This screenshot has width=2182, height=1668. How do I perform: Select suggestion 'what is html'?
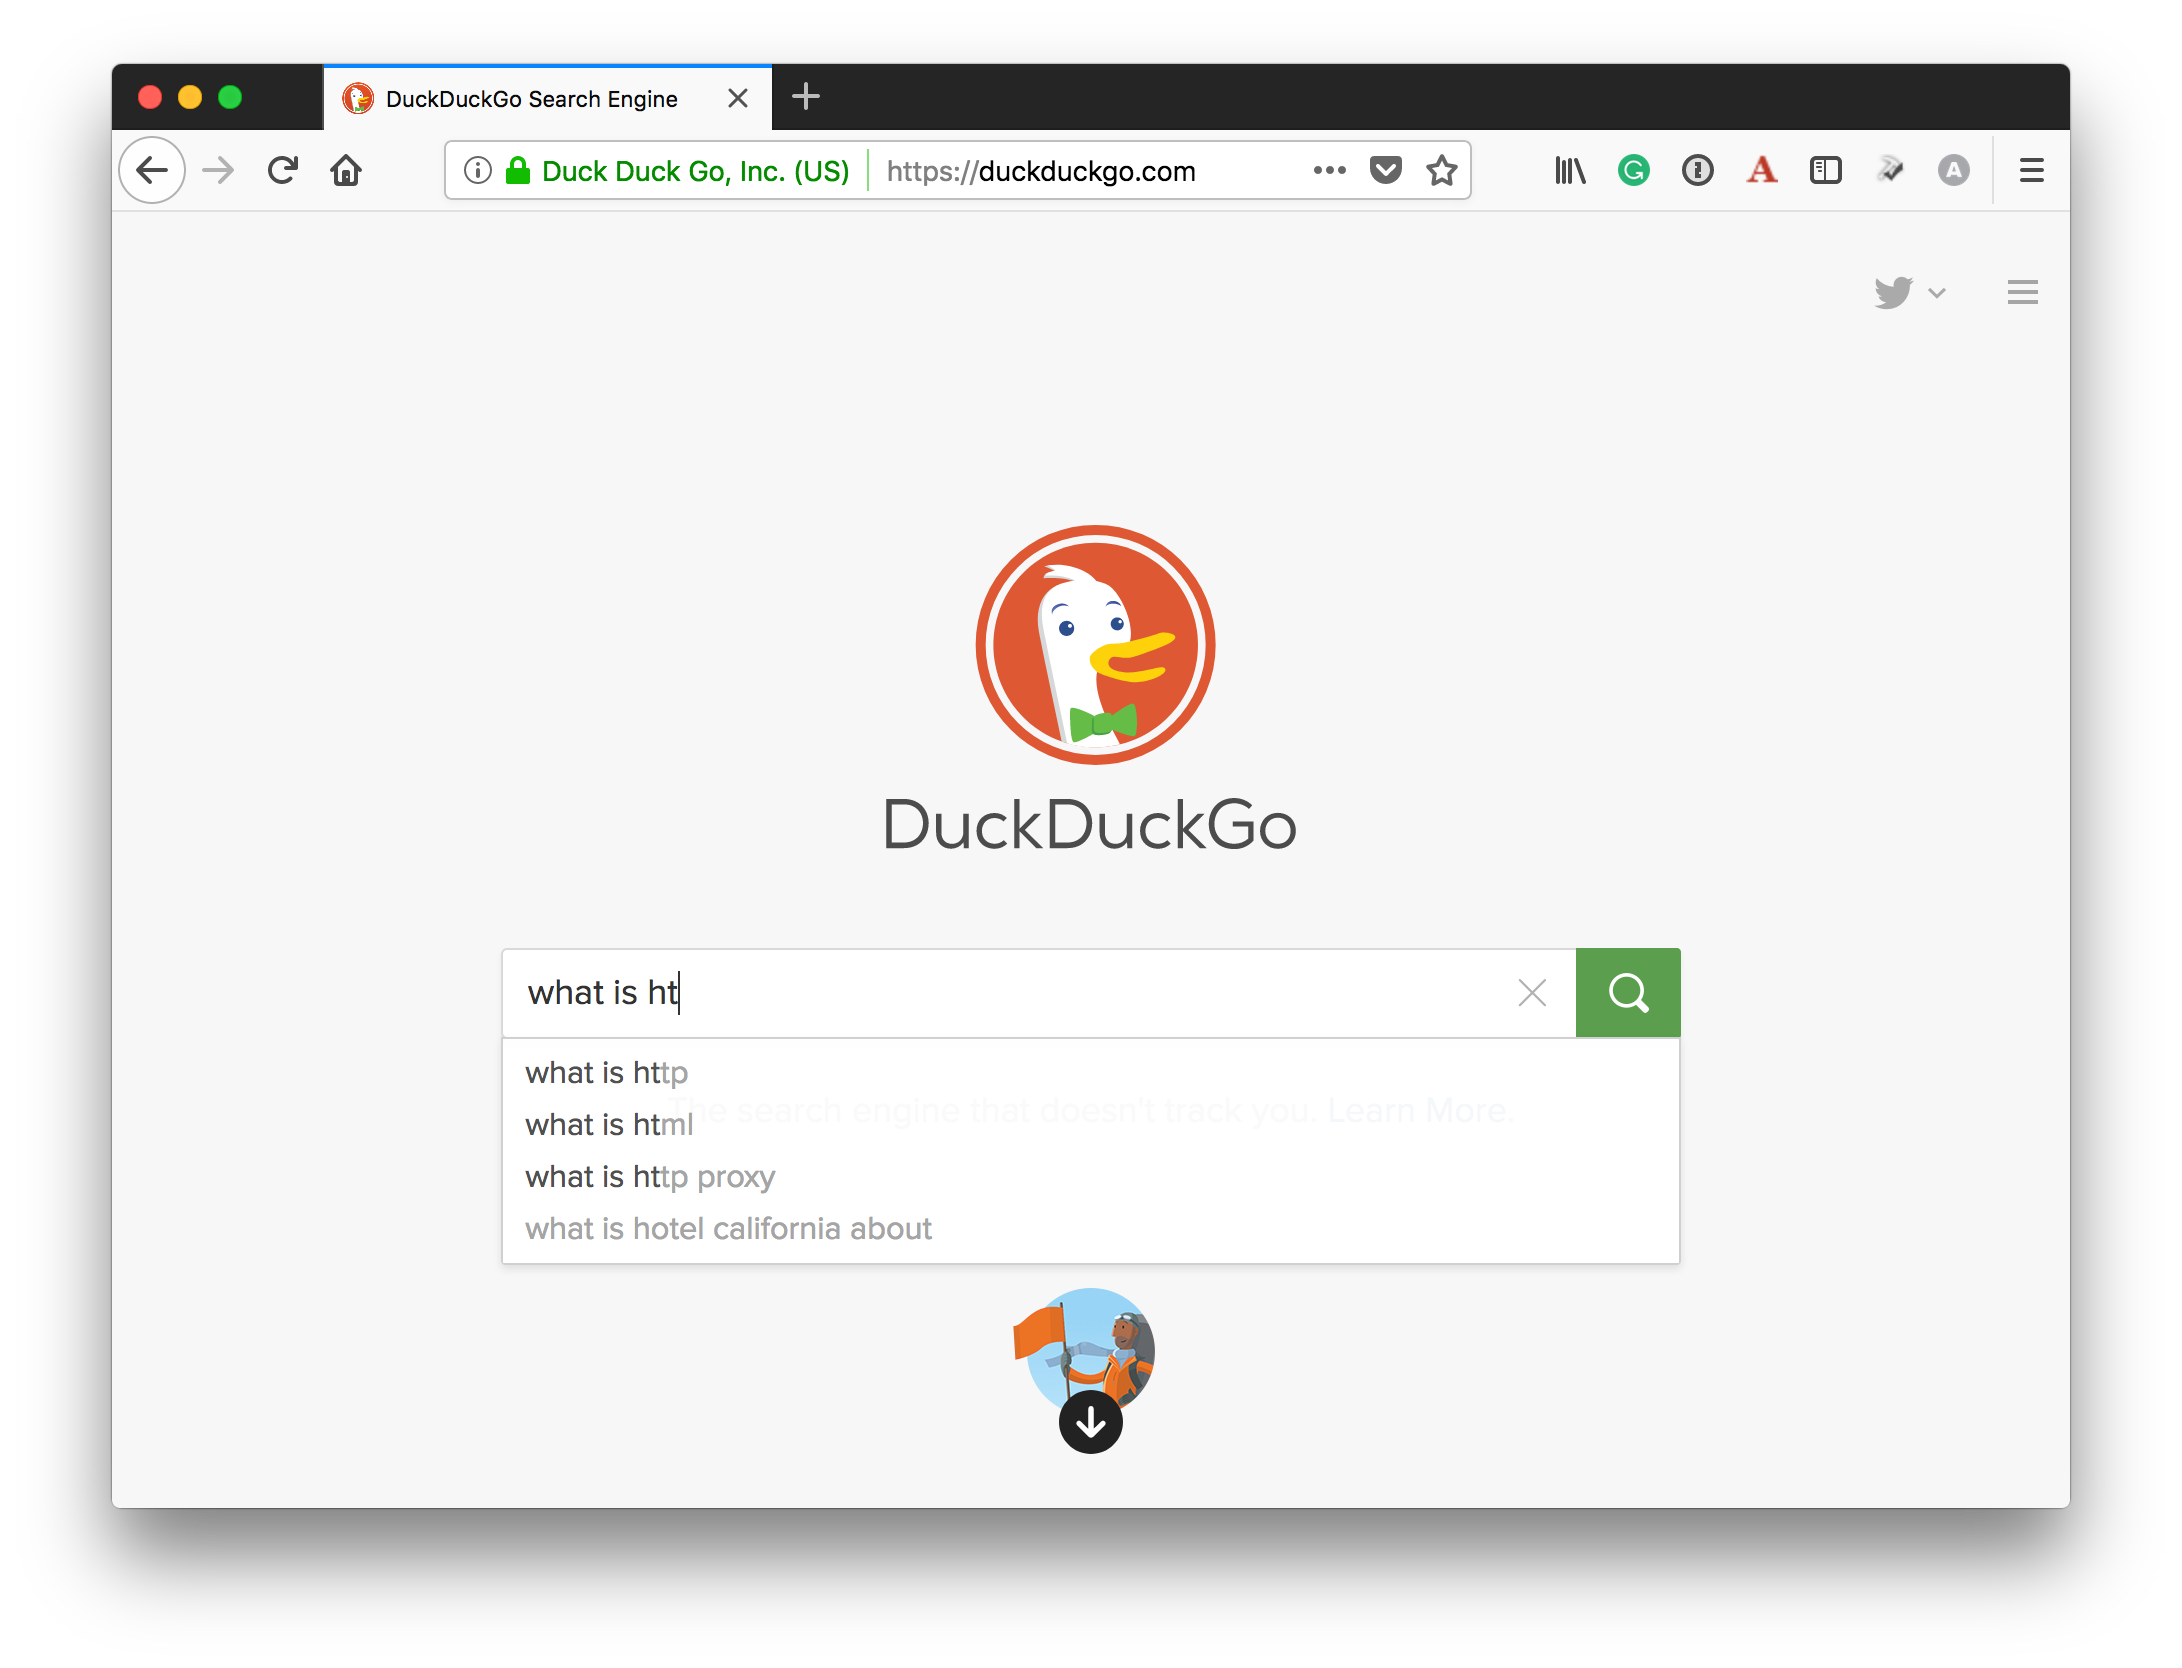point(1091,1125)
